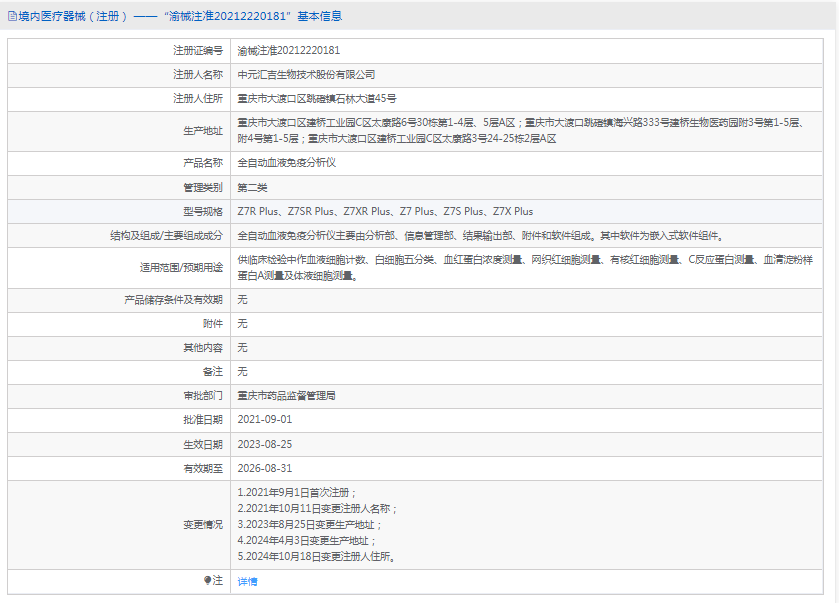Click the 型号规格 label
Image resolution: width=839 pixels, height=603 pixels.
(203, 211)
